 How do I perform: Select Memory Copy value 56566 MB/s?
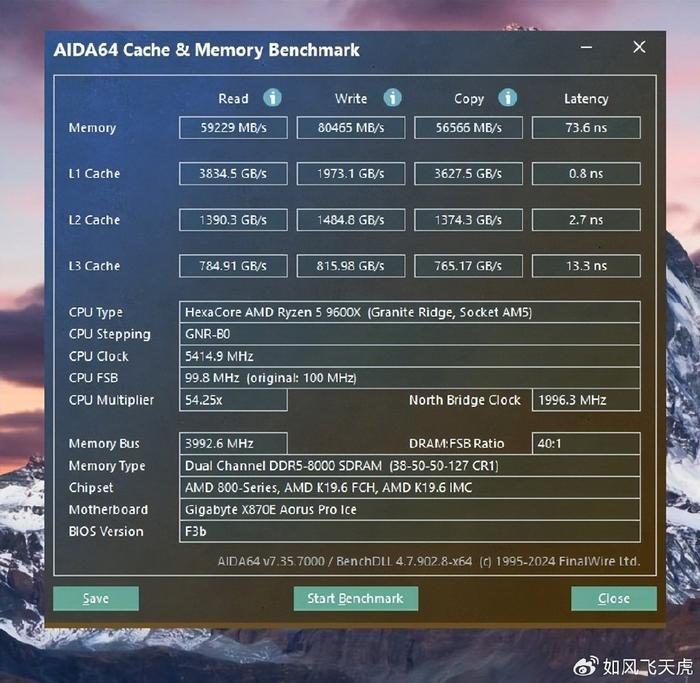[468, 128]
